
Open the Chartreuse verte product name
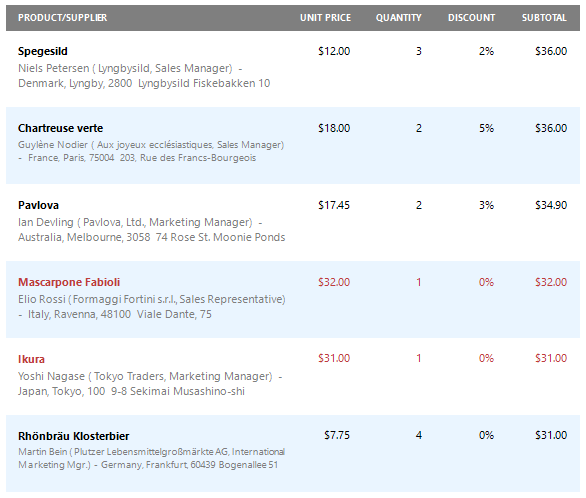(61, 128)
